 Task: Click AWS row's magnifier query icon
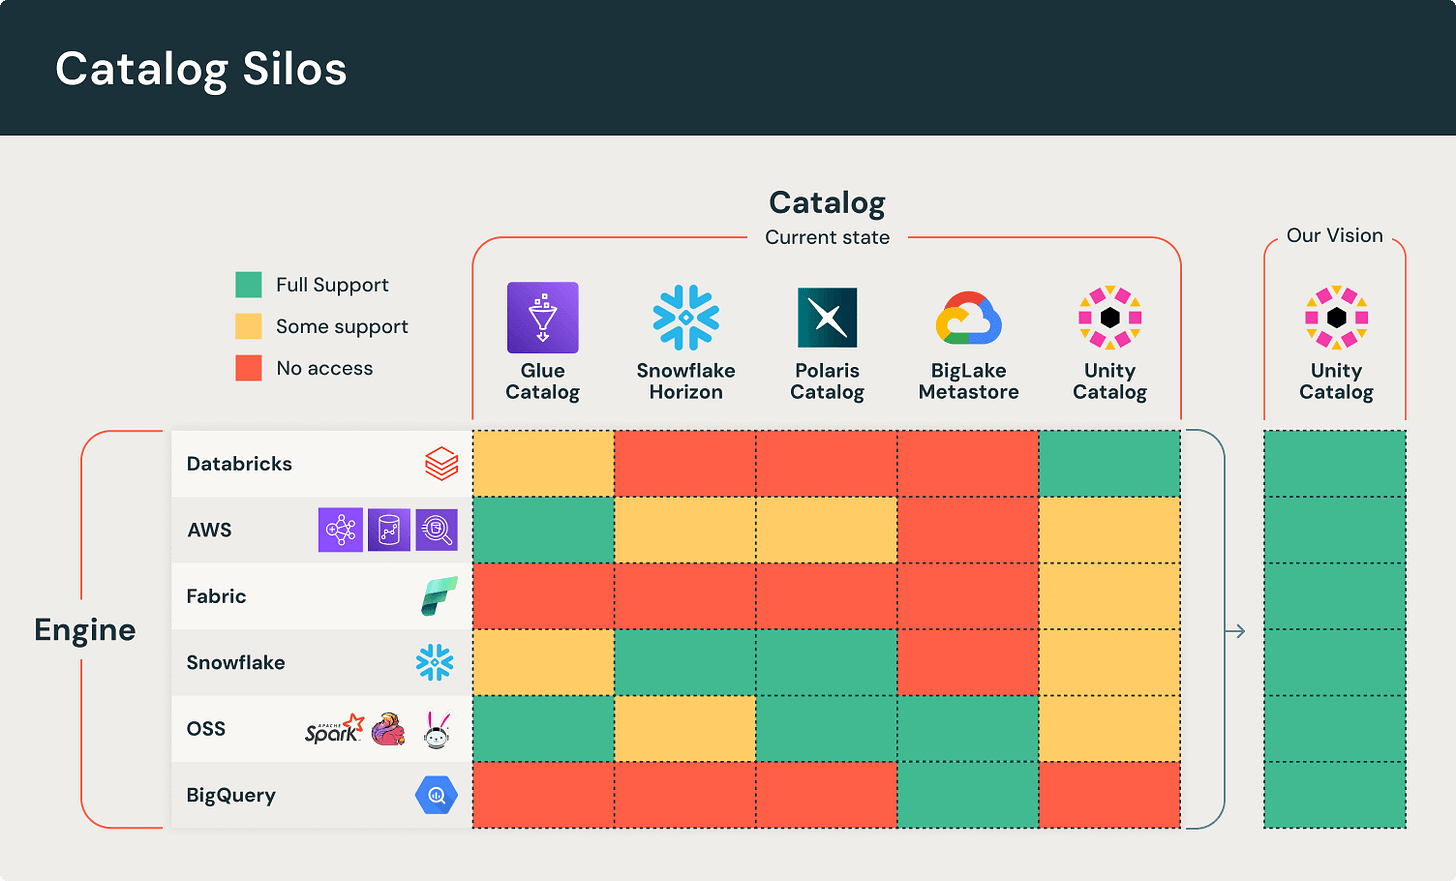point(437,530)
